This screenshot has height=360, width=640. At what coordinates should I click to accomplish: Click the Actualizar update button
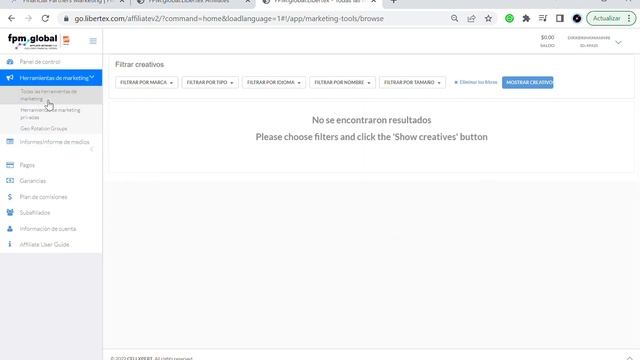[x=606, y=18]
